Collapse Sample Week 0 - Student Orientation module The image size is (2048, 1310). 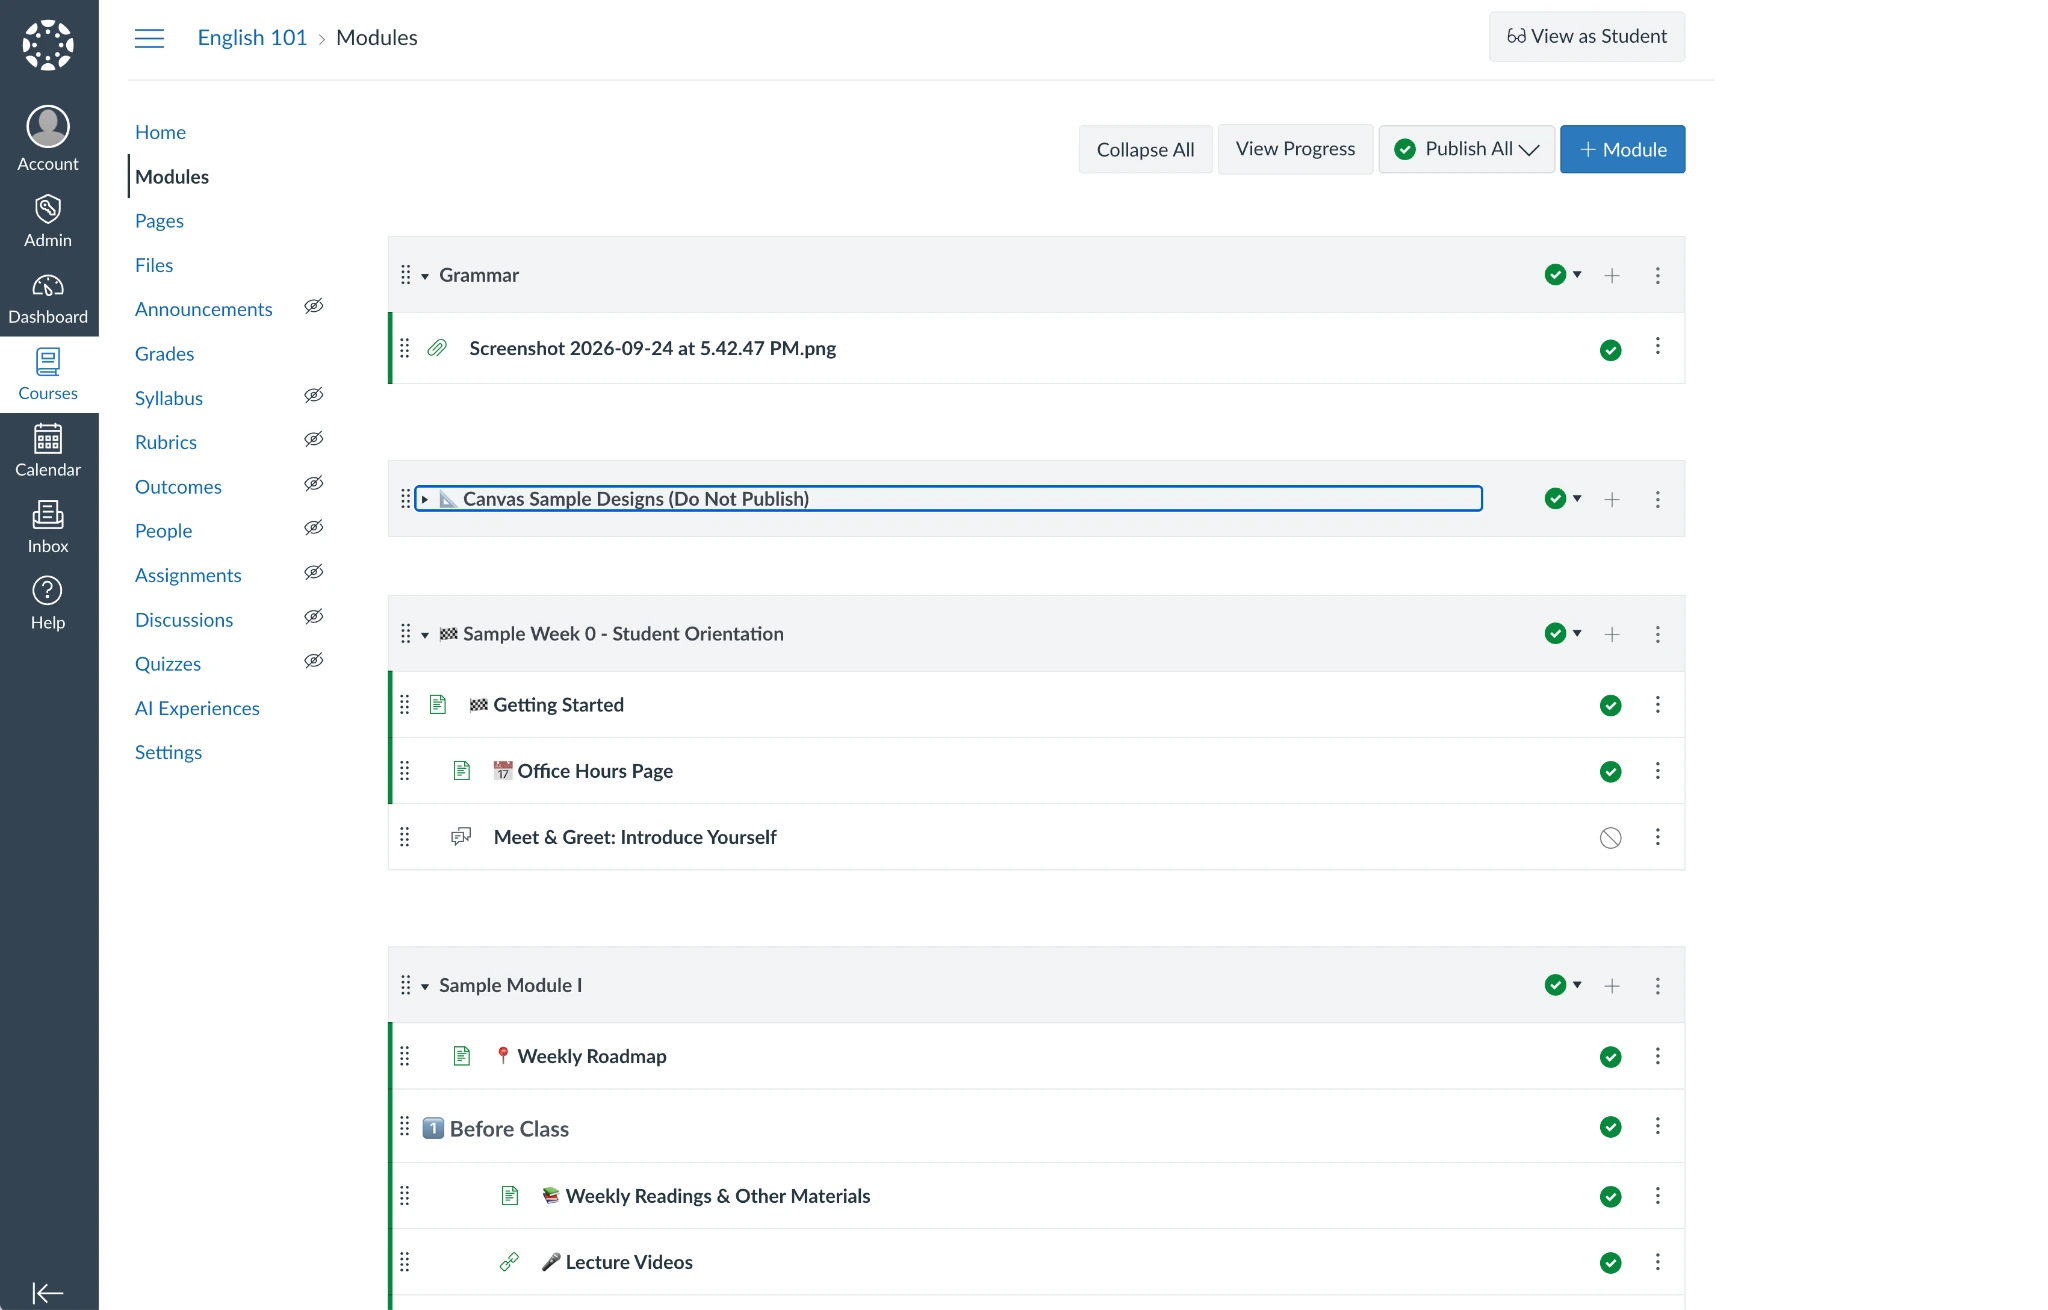425,635
